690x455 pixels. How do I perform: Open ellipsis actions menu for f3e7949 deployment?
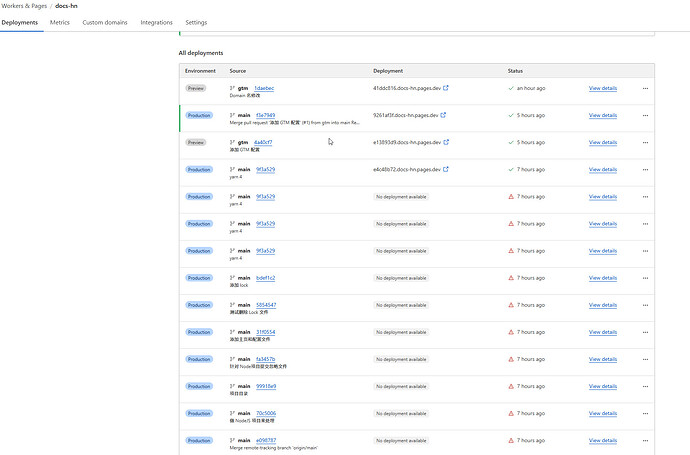click(x=645, y=115)
